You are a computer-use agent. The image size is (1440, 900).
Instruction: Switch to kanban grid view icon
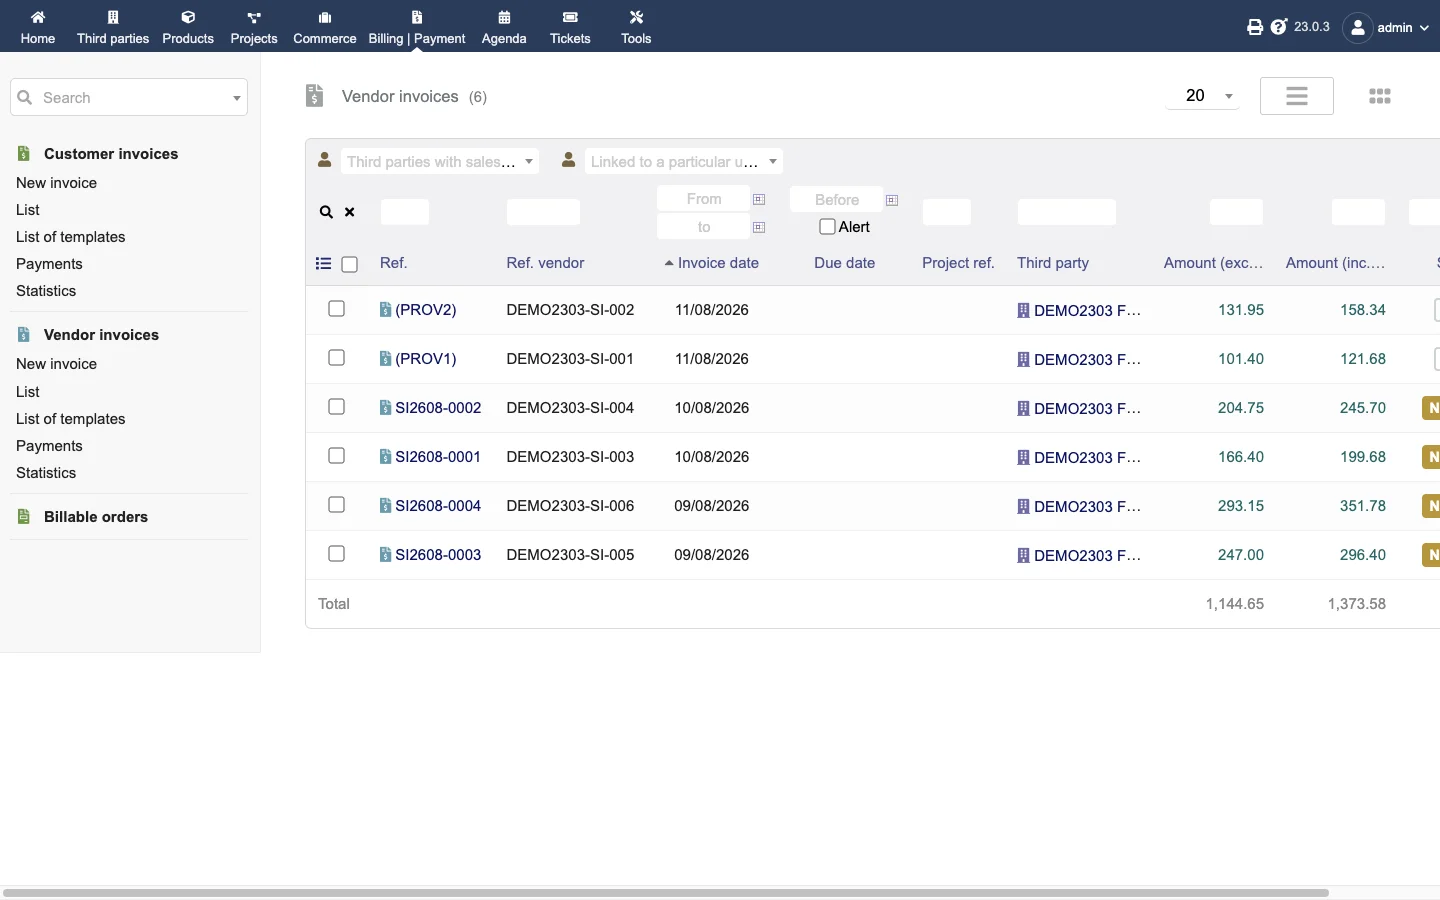tap(1380, 96)
